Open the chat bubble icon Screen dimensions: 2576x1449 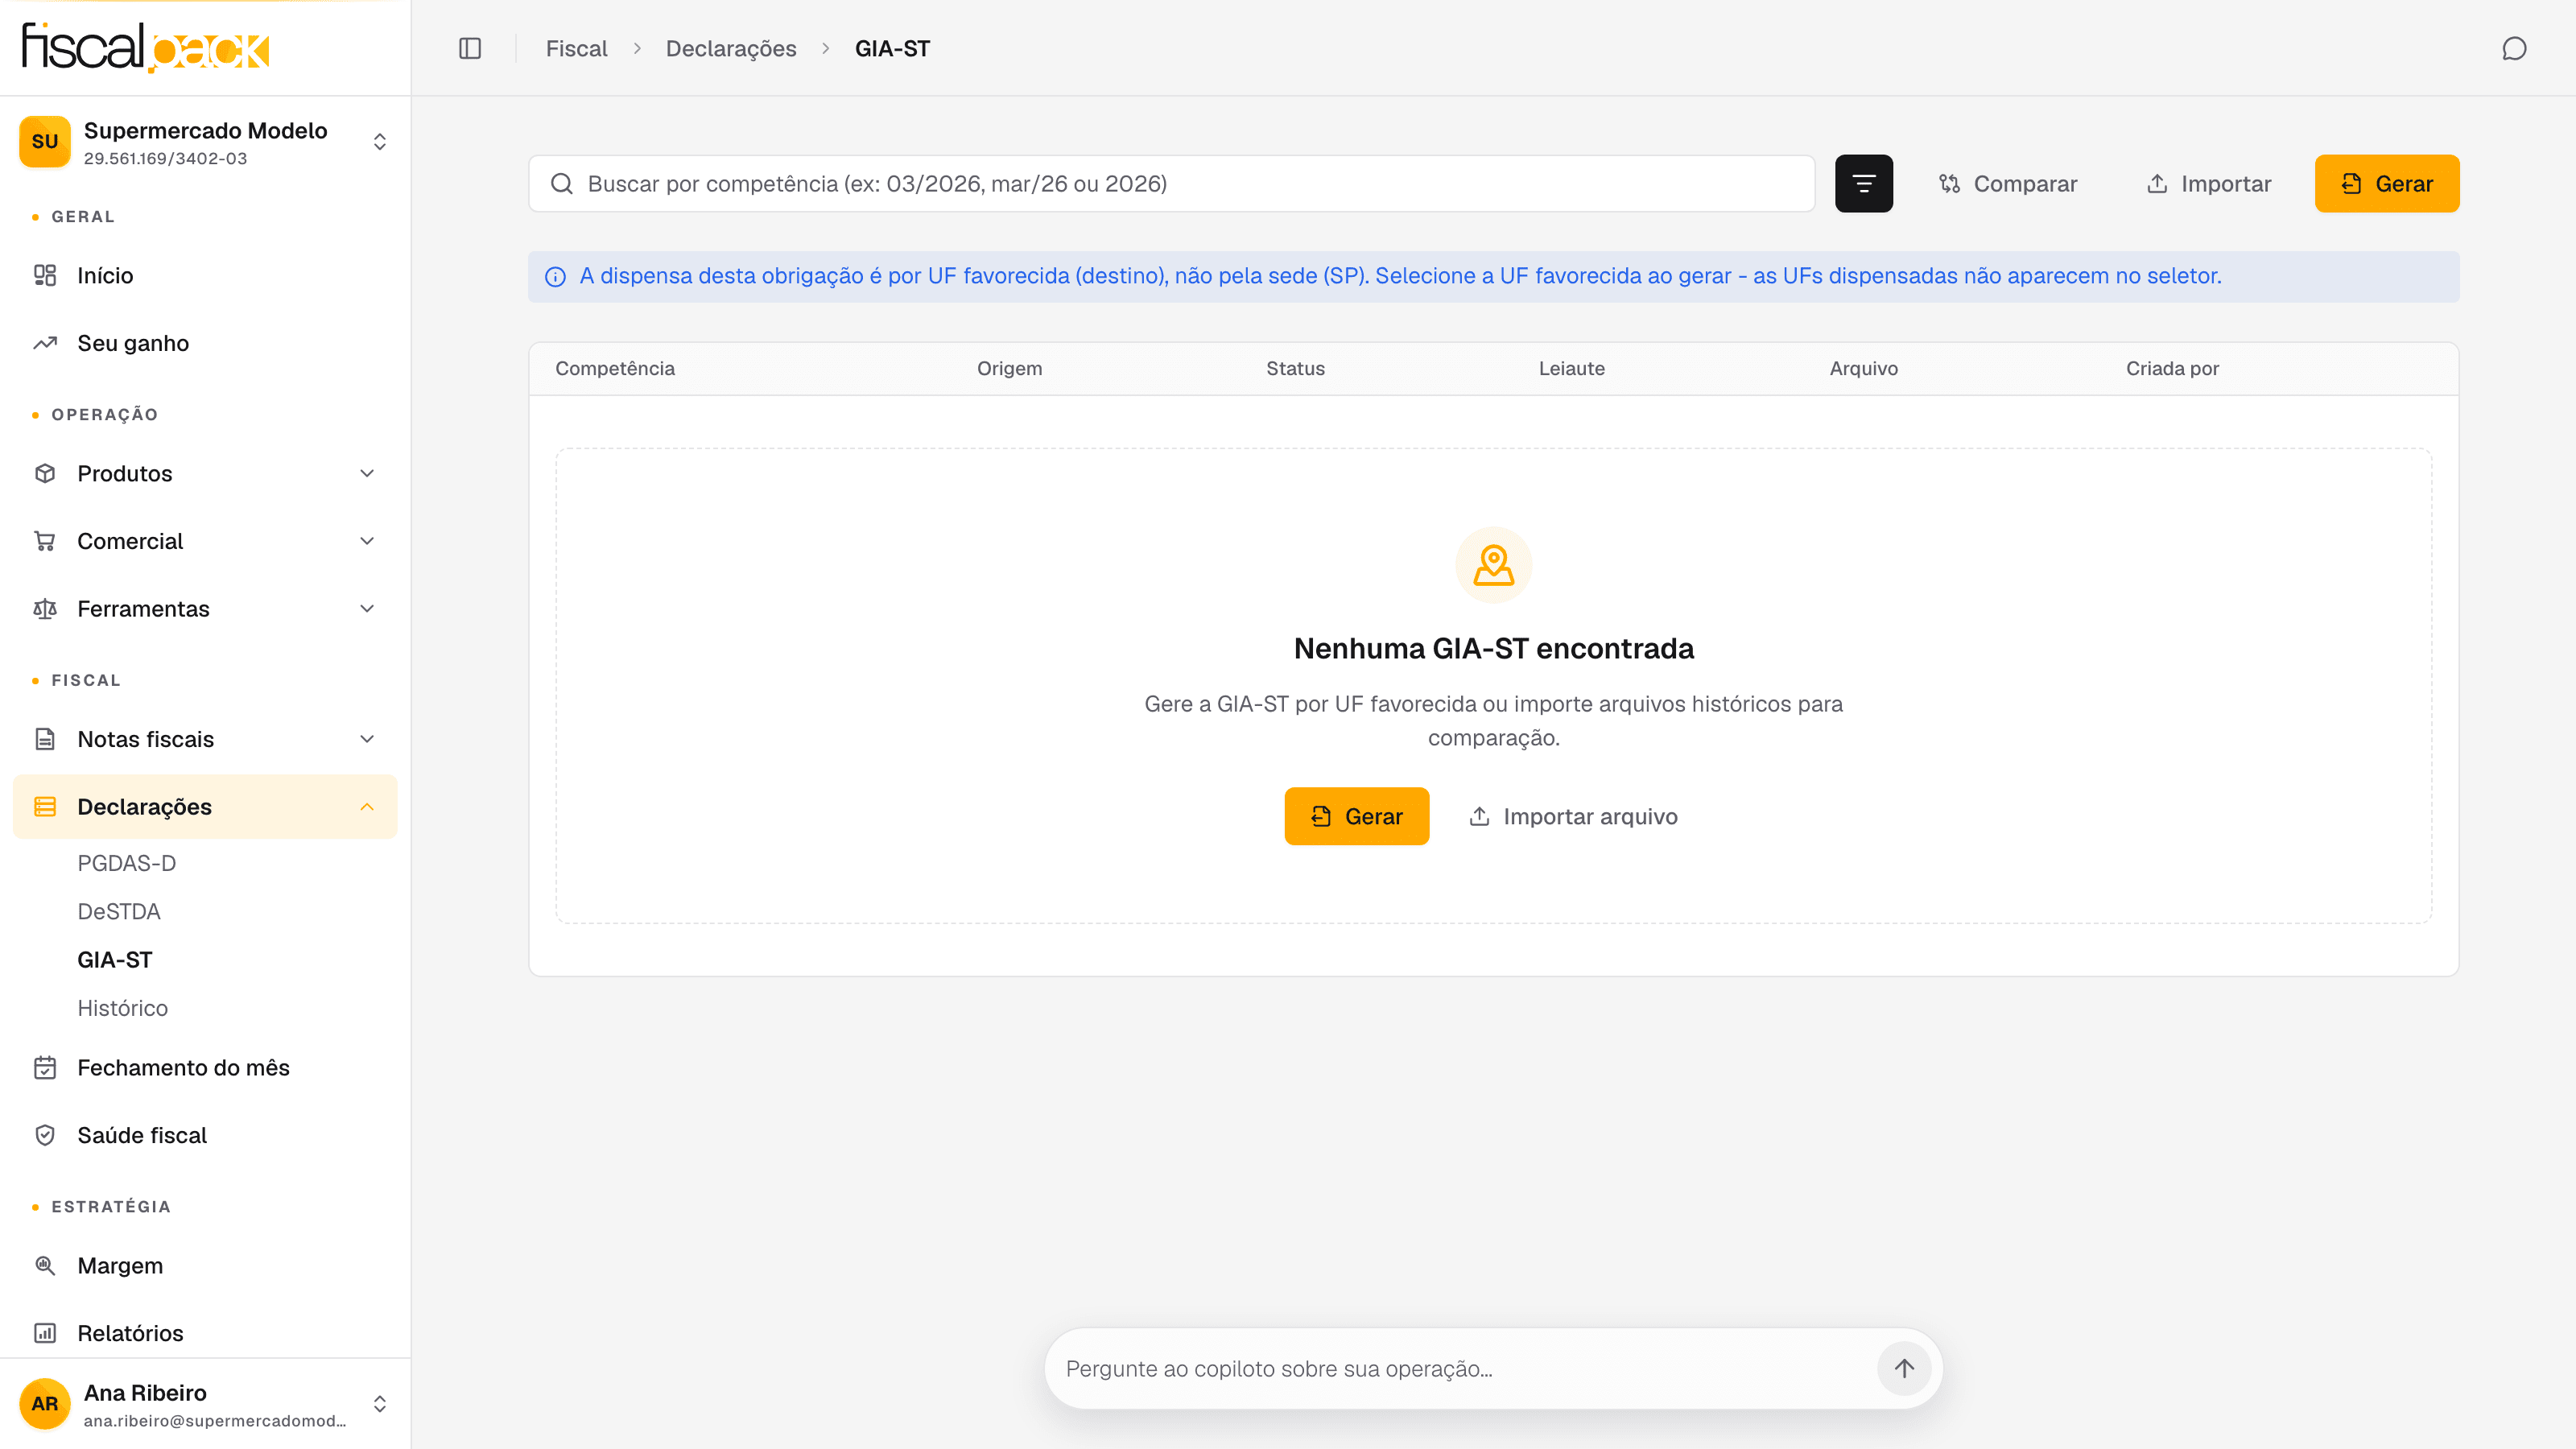tap(2514, 48)
